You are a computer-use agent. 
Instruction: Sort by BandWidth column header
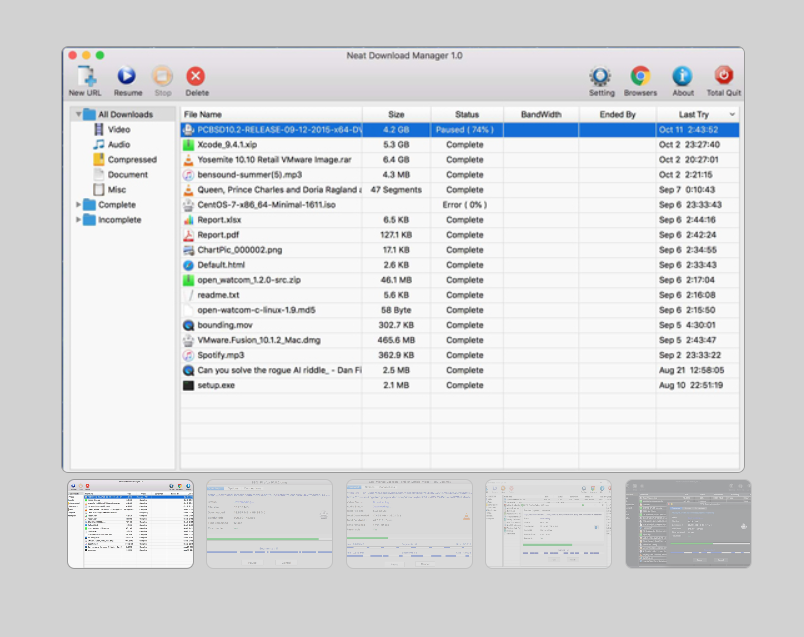pos(541,114)
